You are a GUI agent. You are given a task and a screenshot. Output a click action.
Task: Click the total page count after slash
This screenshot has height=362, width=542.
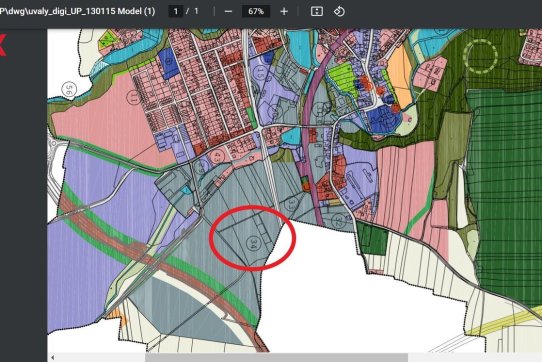pyautogui.click(x=196, y=11)
